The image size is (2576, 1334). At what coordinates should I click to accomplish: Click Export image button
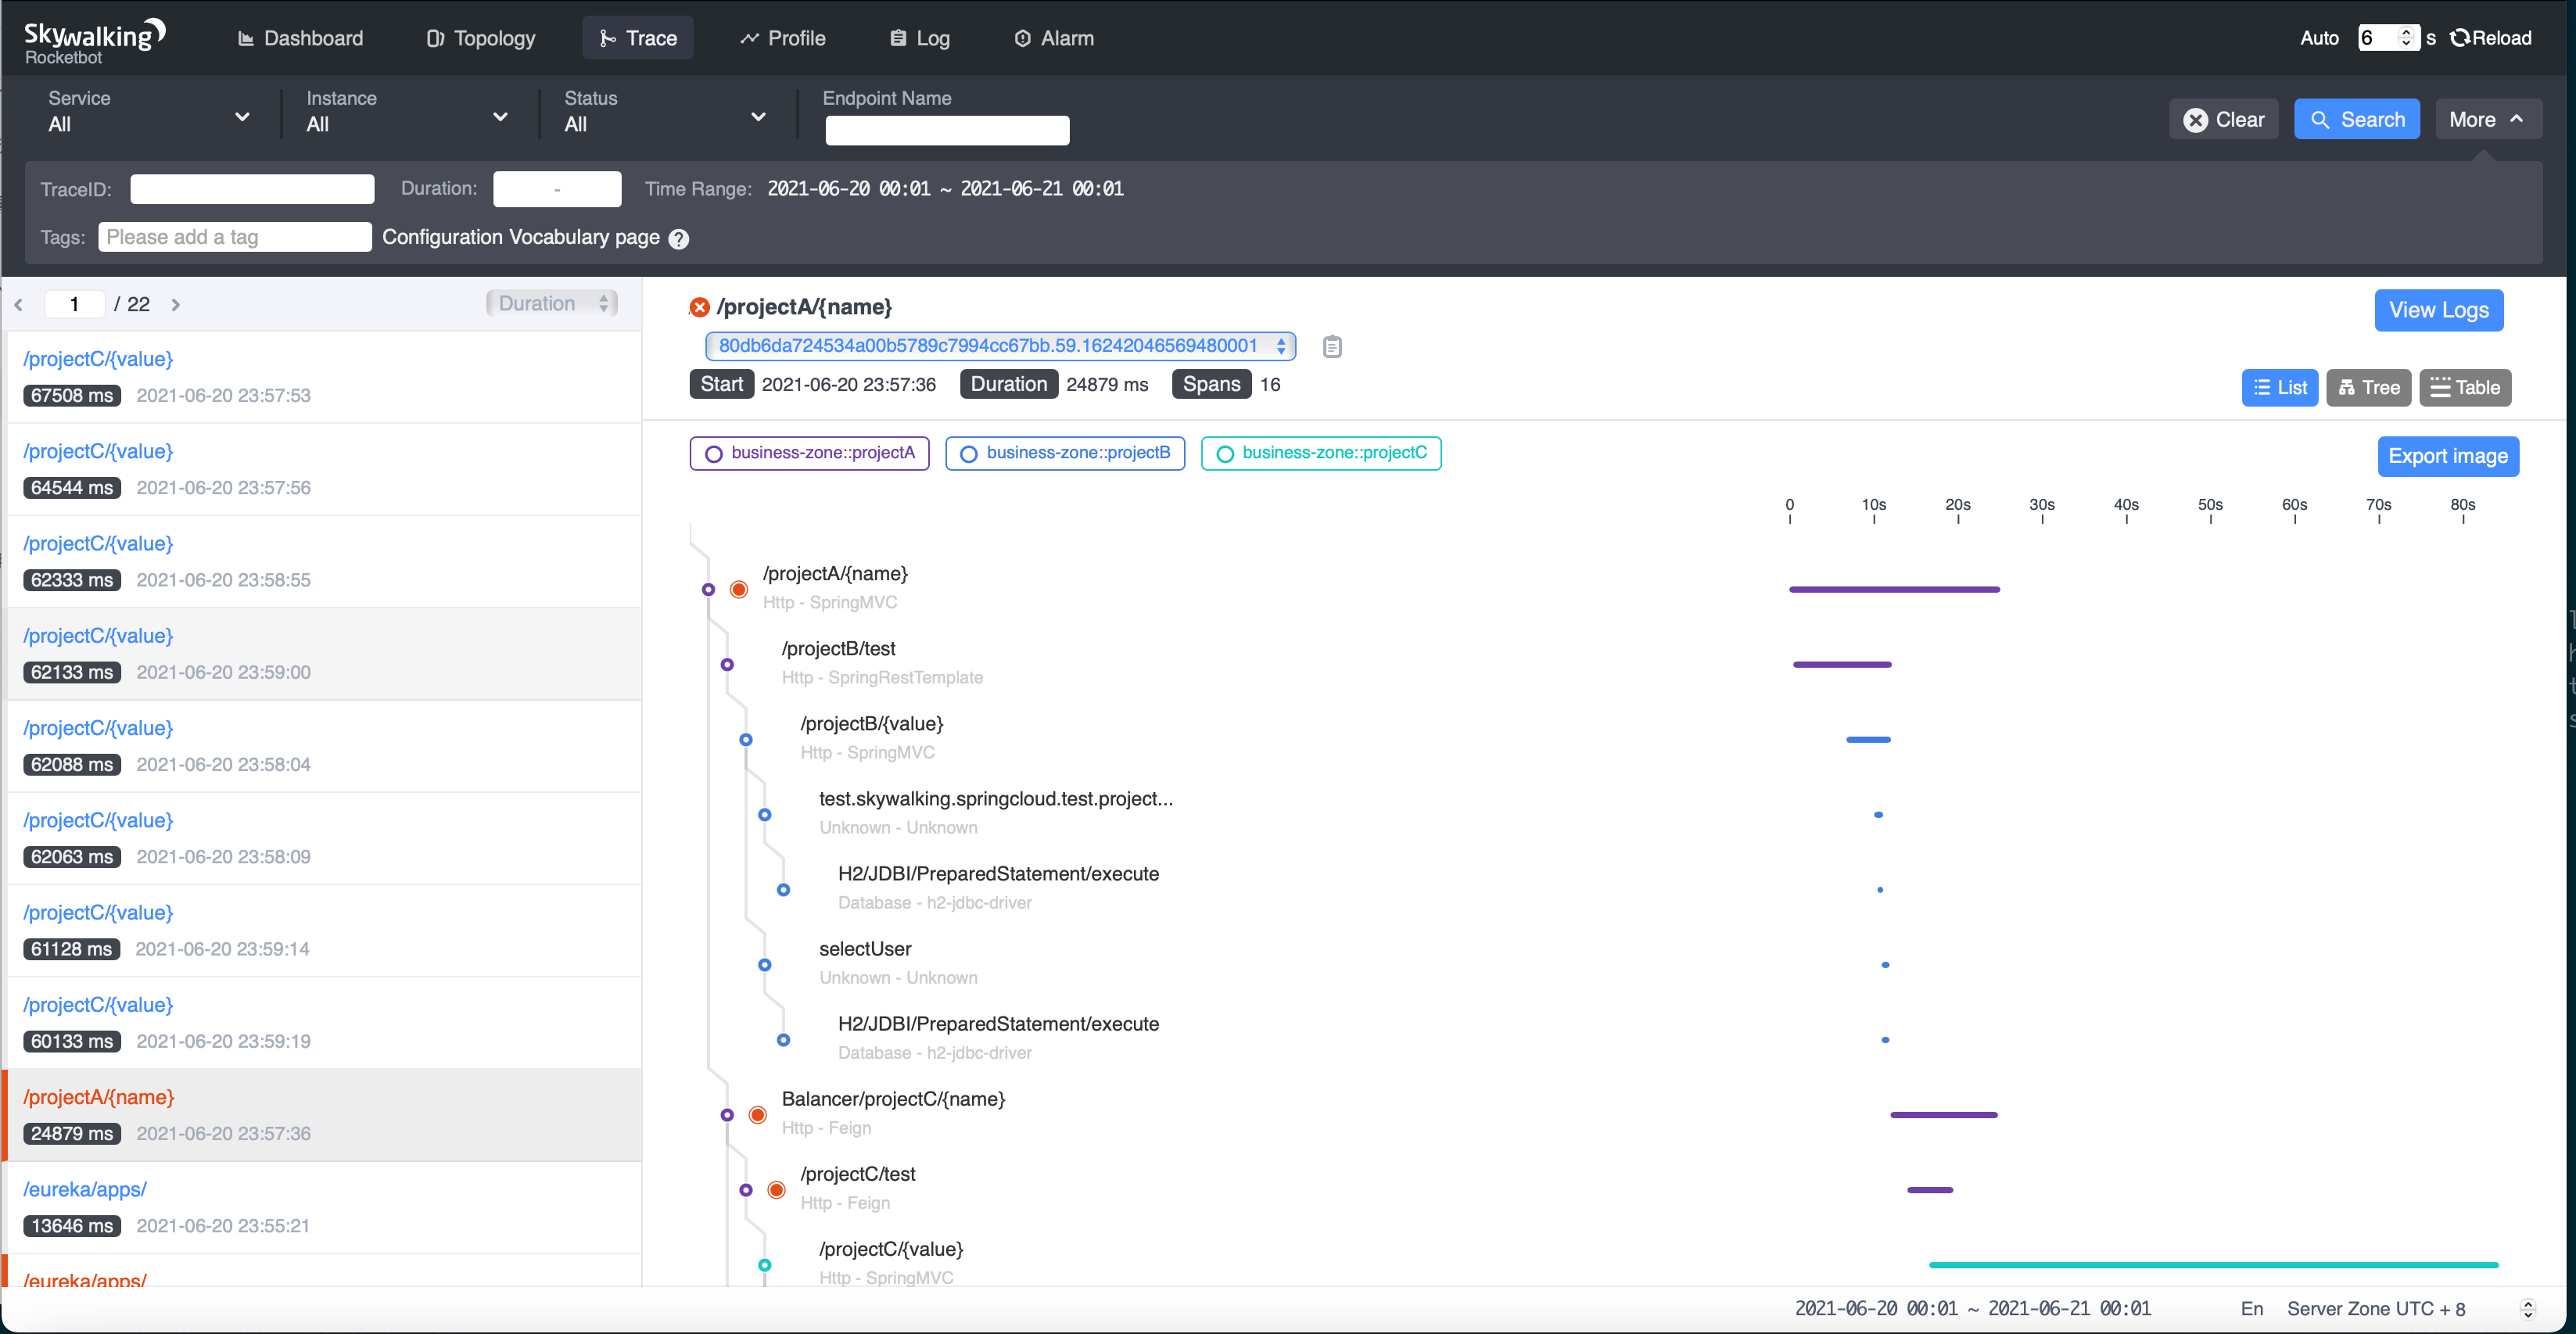pyautogui.click(x=2448, y=457)
